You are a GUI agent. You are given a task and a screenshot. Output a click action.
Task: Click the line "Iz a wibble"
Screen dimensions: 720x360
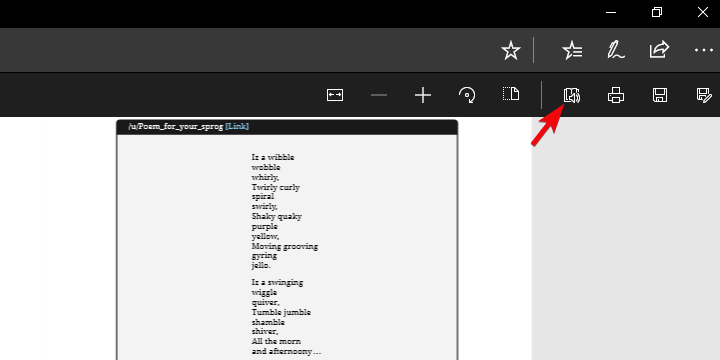(273, 157)
